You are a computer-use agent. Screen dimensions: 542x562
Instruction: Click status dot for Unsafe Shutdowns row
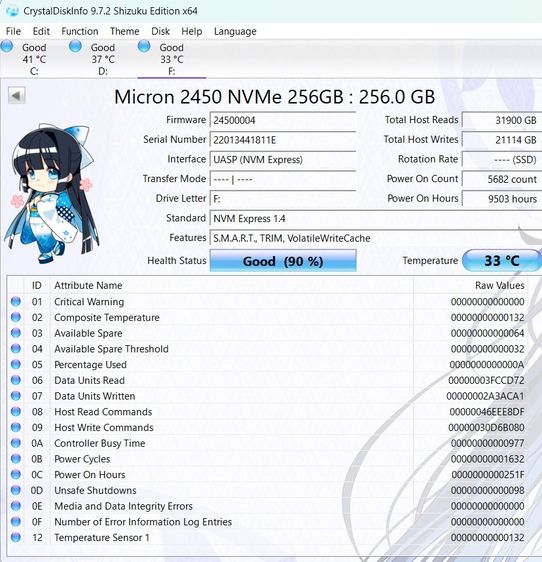16,490
